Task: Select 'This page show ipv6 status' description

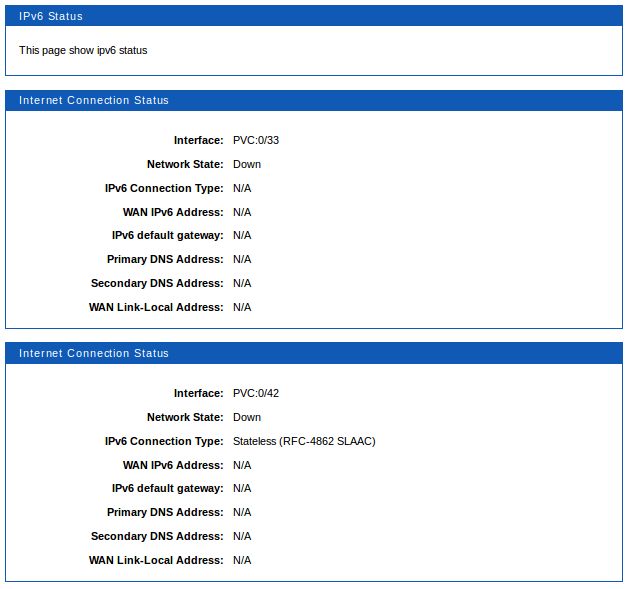Action: 83,50
